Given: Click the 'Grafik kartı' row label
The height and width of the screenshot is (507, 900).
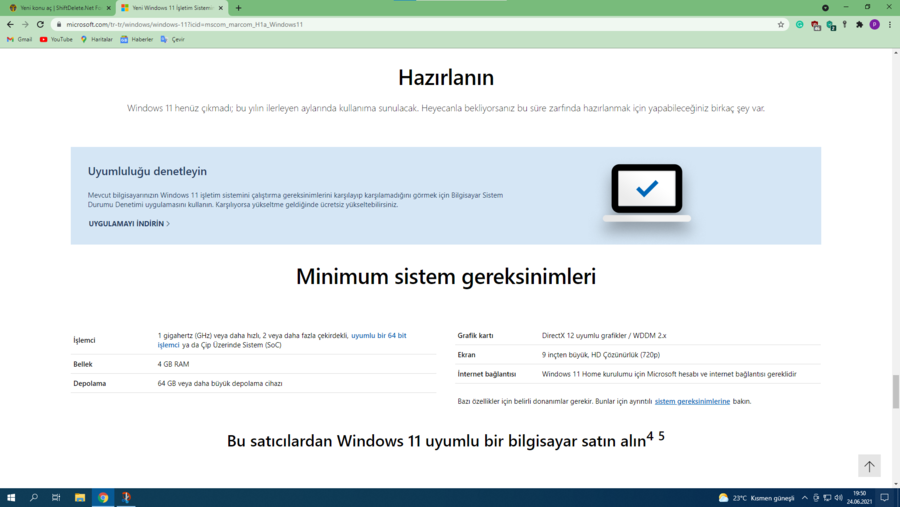Looking at the screenshot, I should (x=475, y=335).
